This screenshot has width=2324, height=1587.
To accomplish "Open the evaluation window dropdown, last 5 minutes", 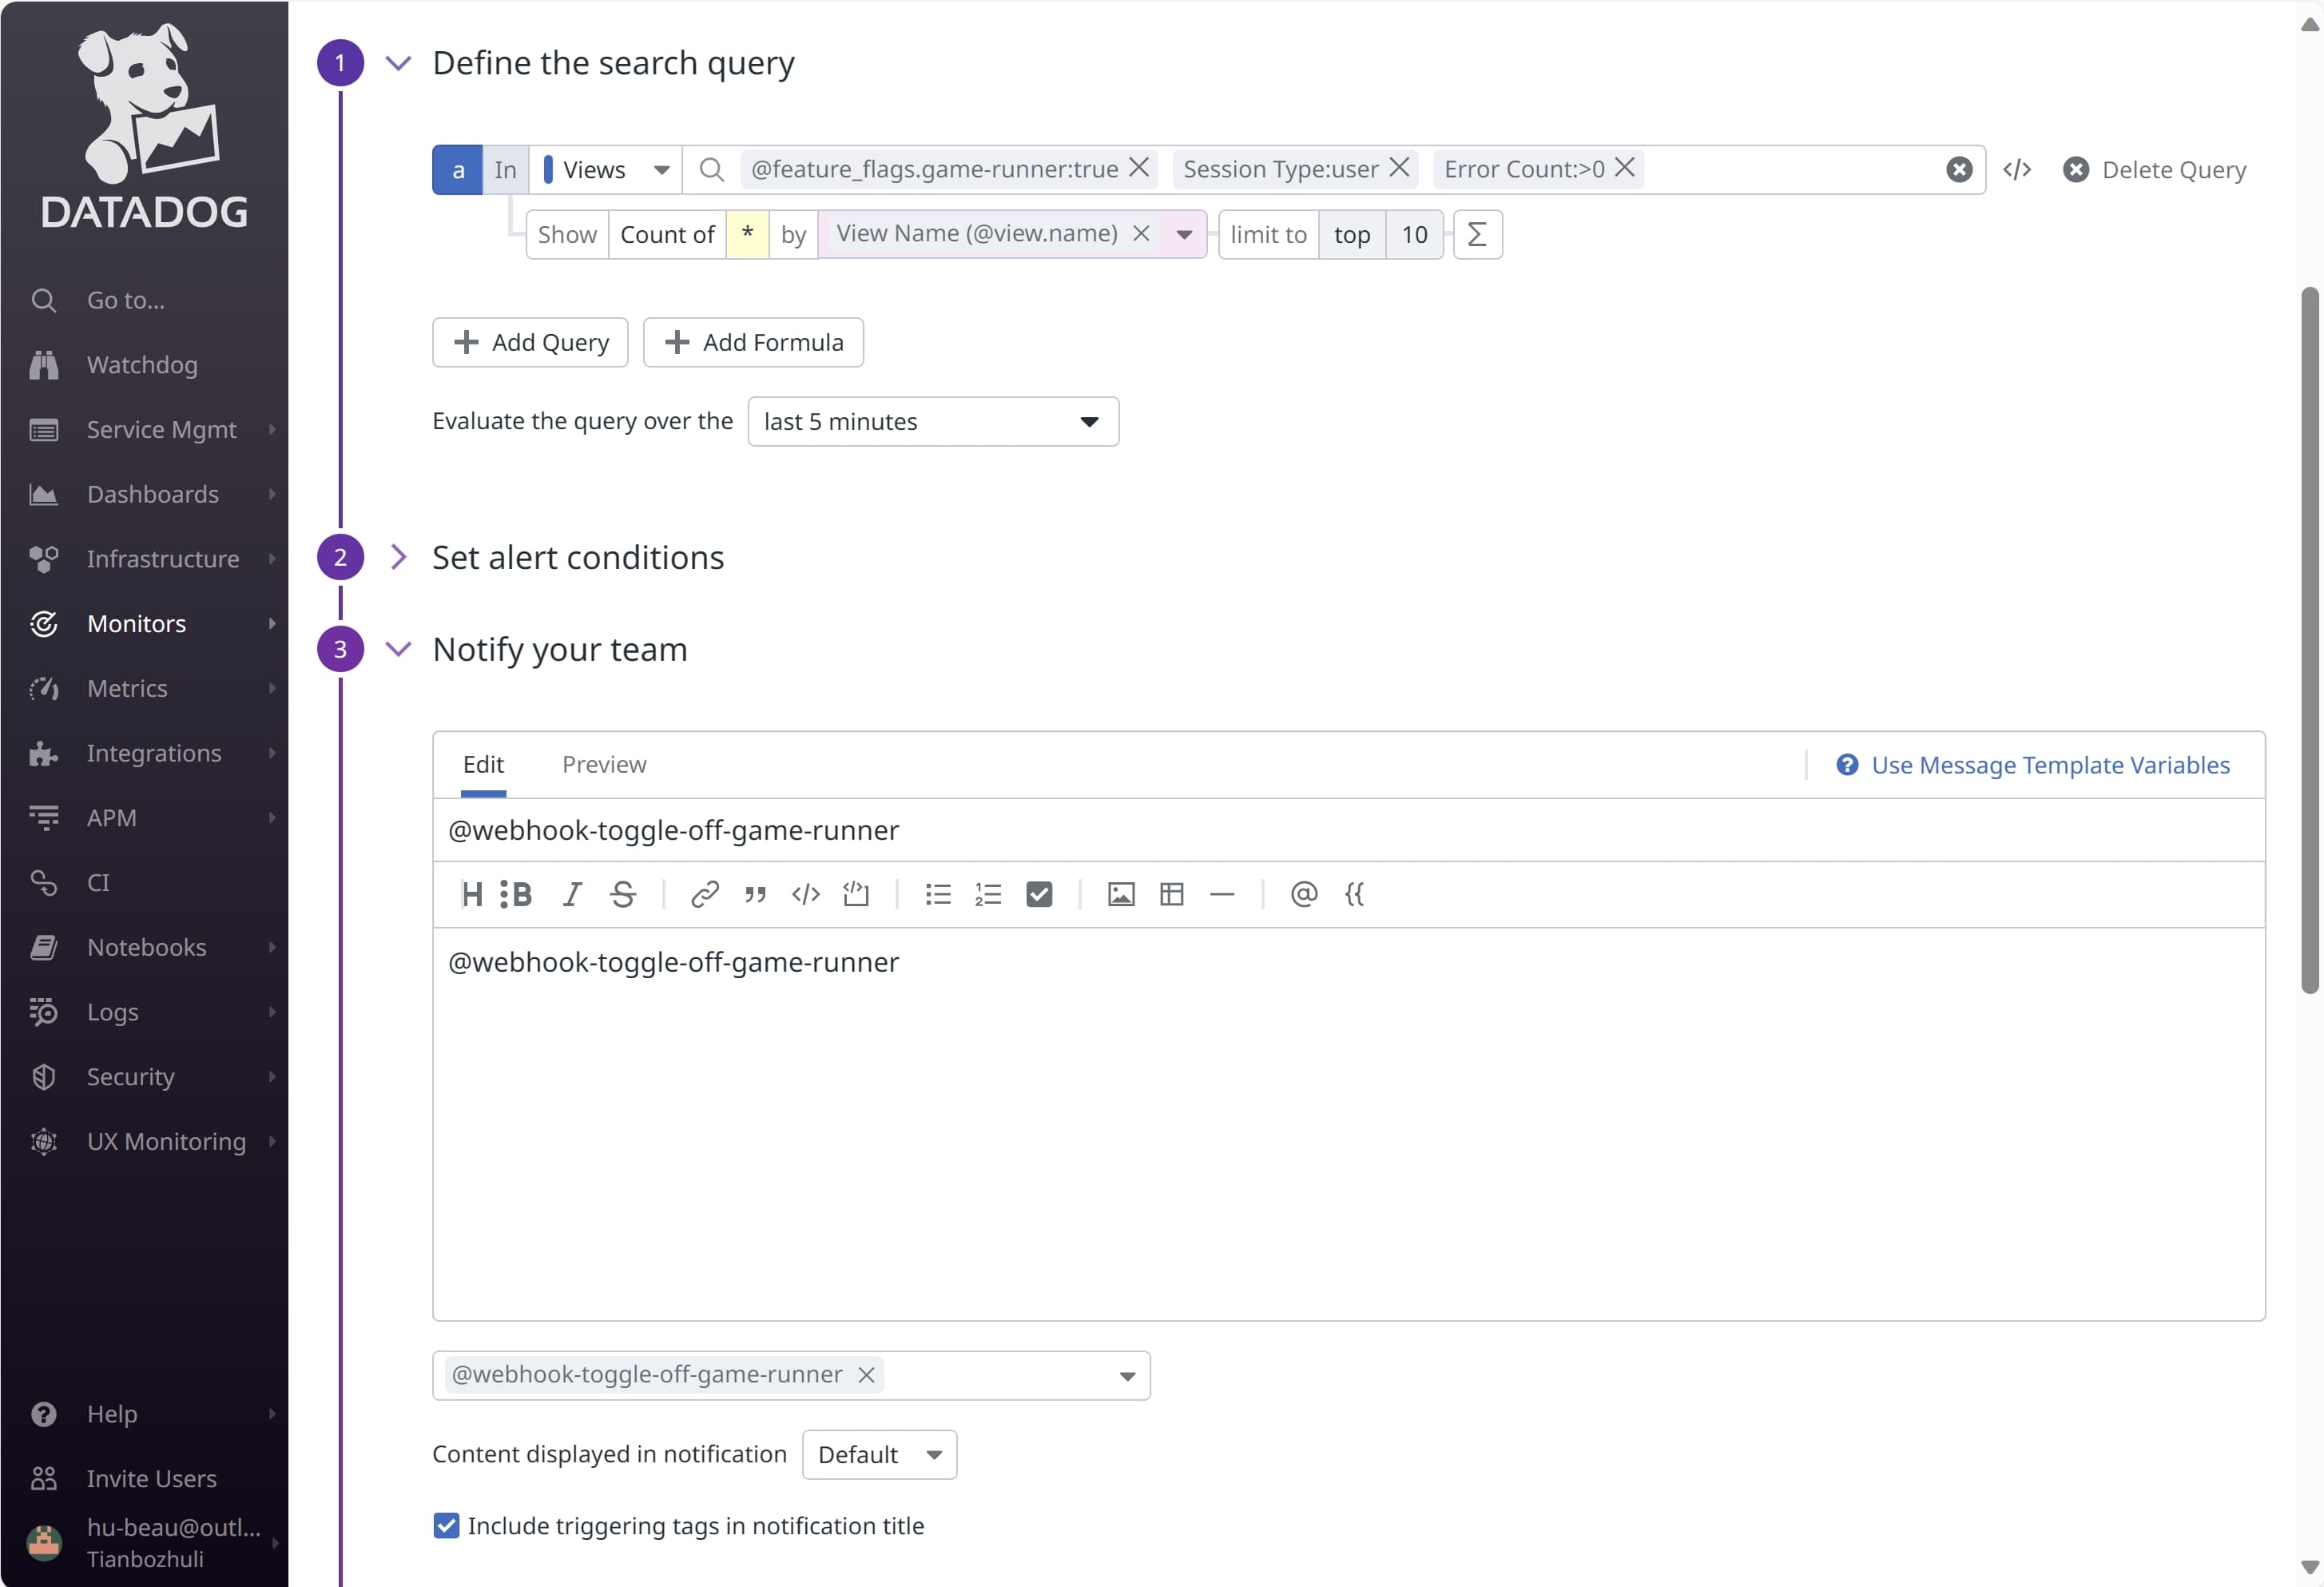I will coord(932,422).
